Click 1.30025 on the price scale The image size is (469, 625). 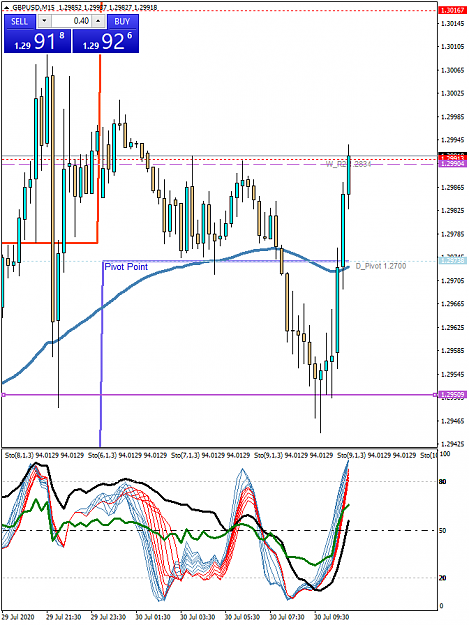pos(453,93)
